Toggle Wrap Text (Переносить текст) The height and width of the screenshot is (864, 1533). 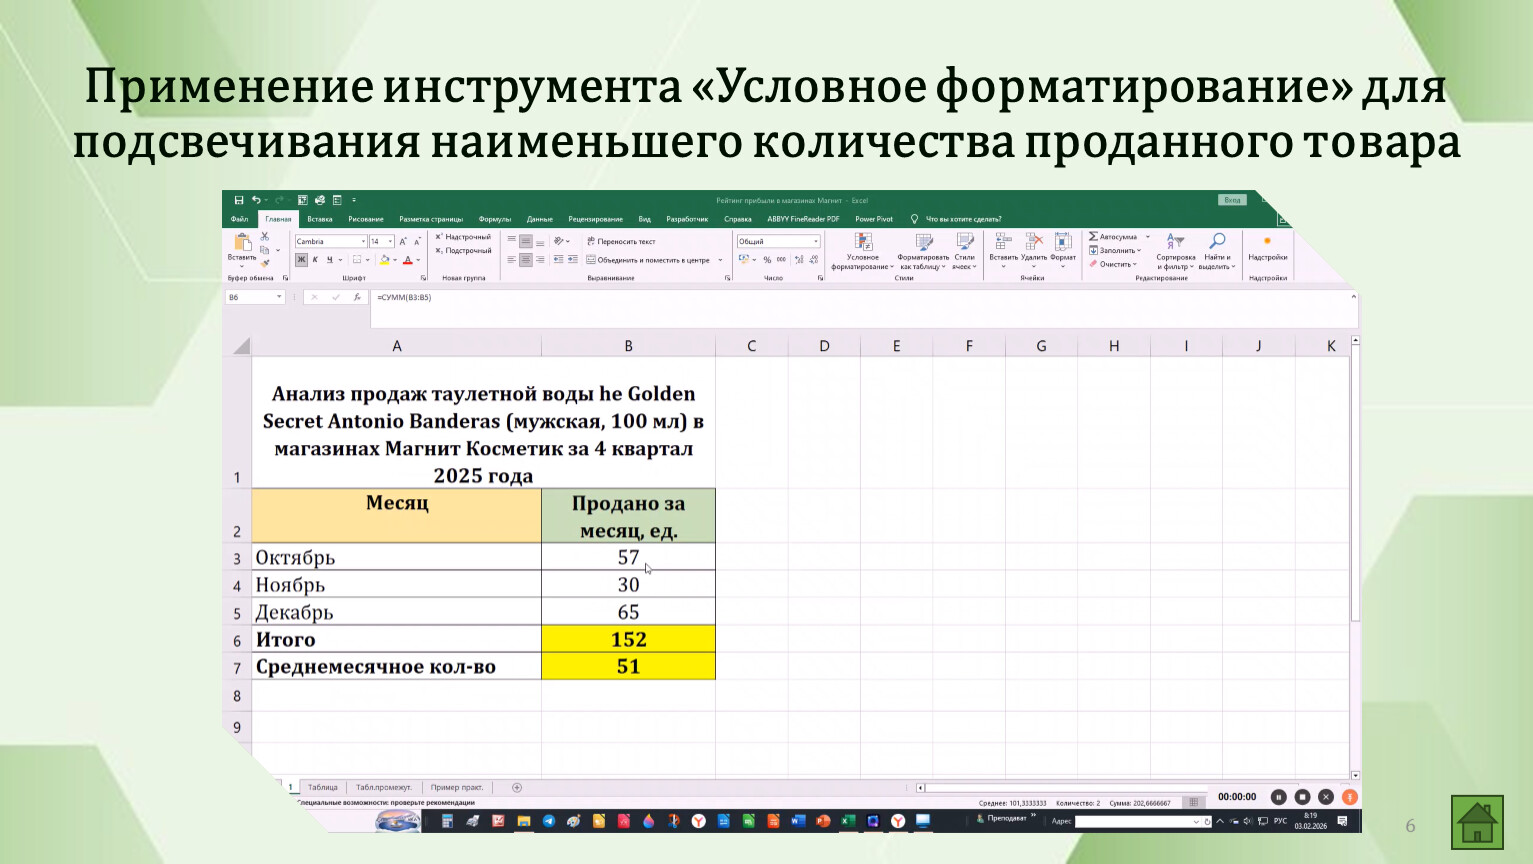(621, 241)
